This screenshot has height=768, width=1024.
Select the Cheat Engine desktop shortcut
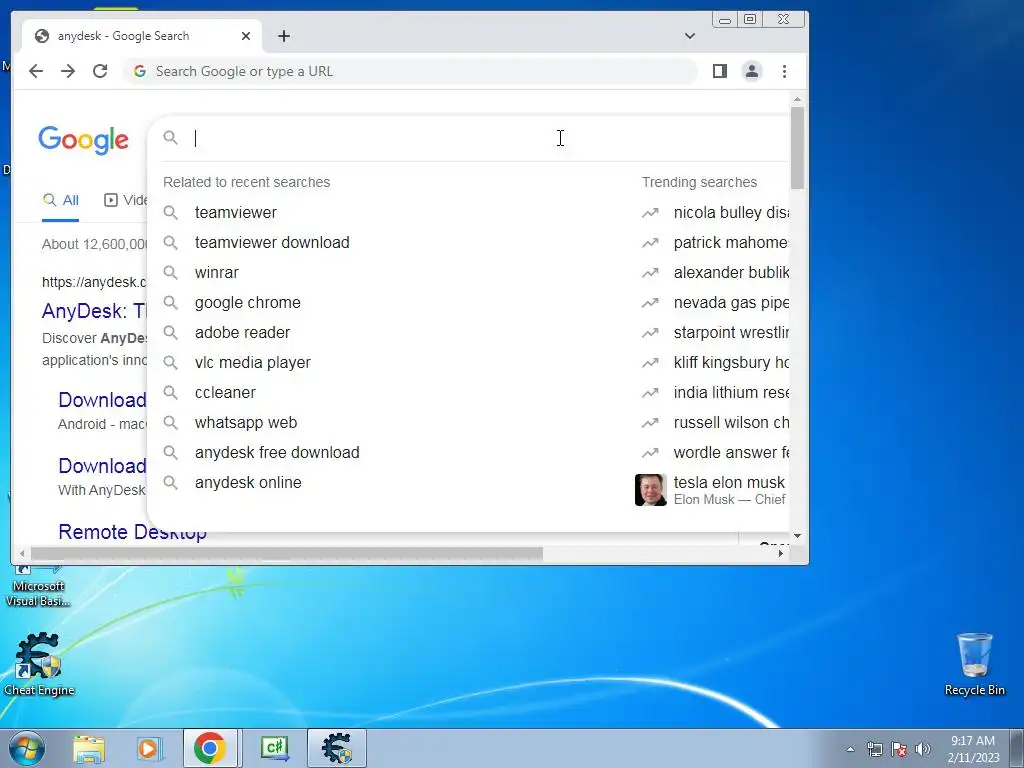pos(39,664)
